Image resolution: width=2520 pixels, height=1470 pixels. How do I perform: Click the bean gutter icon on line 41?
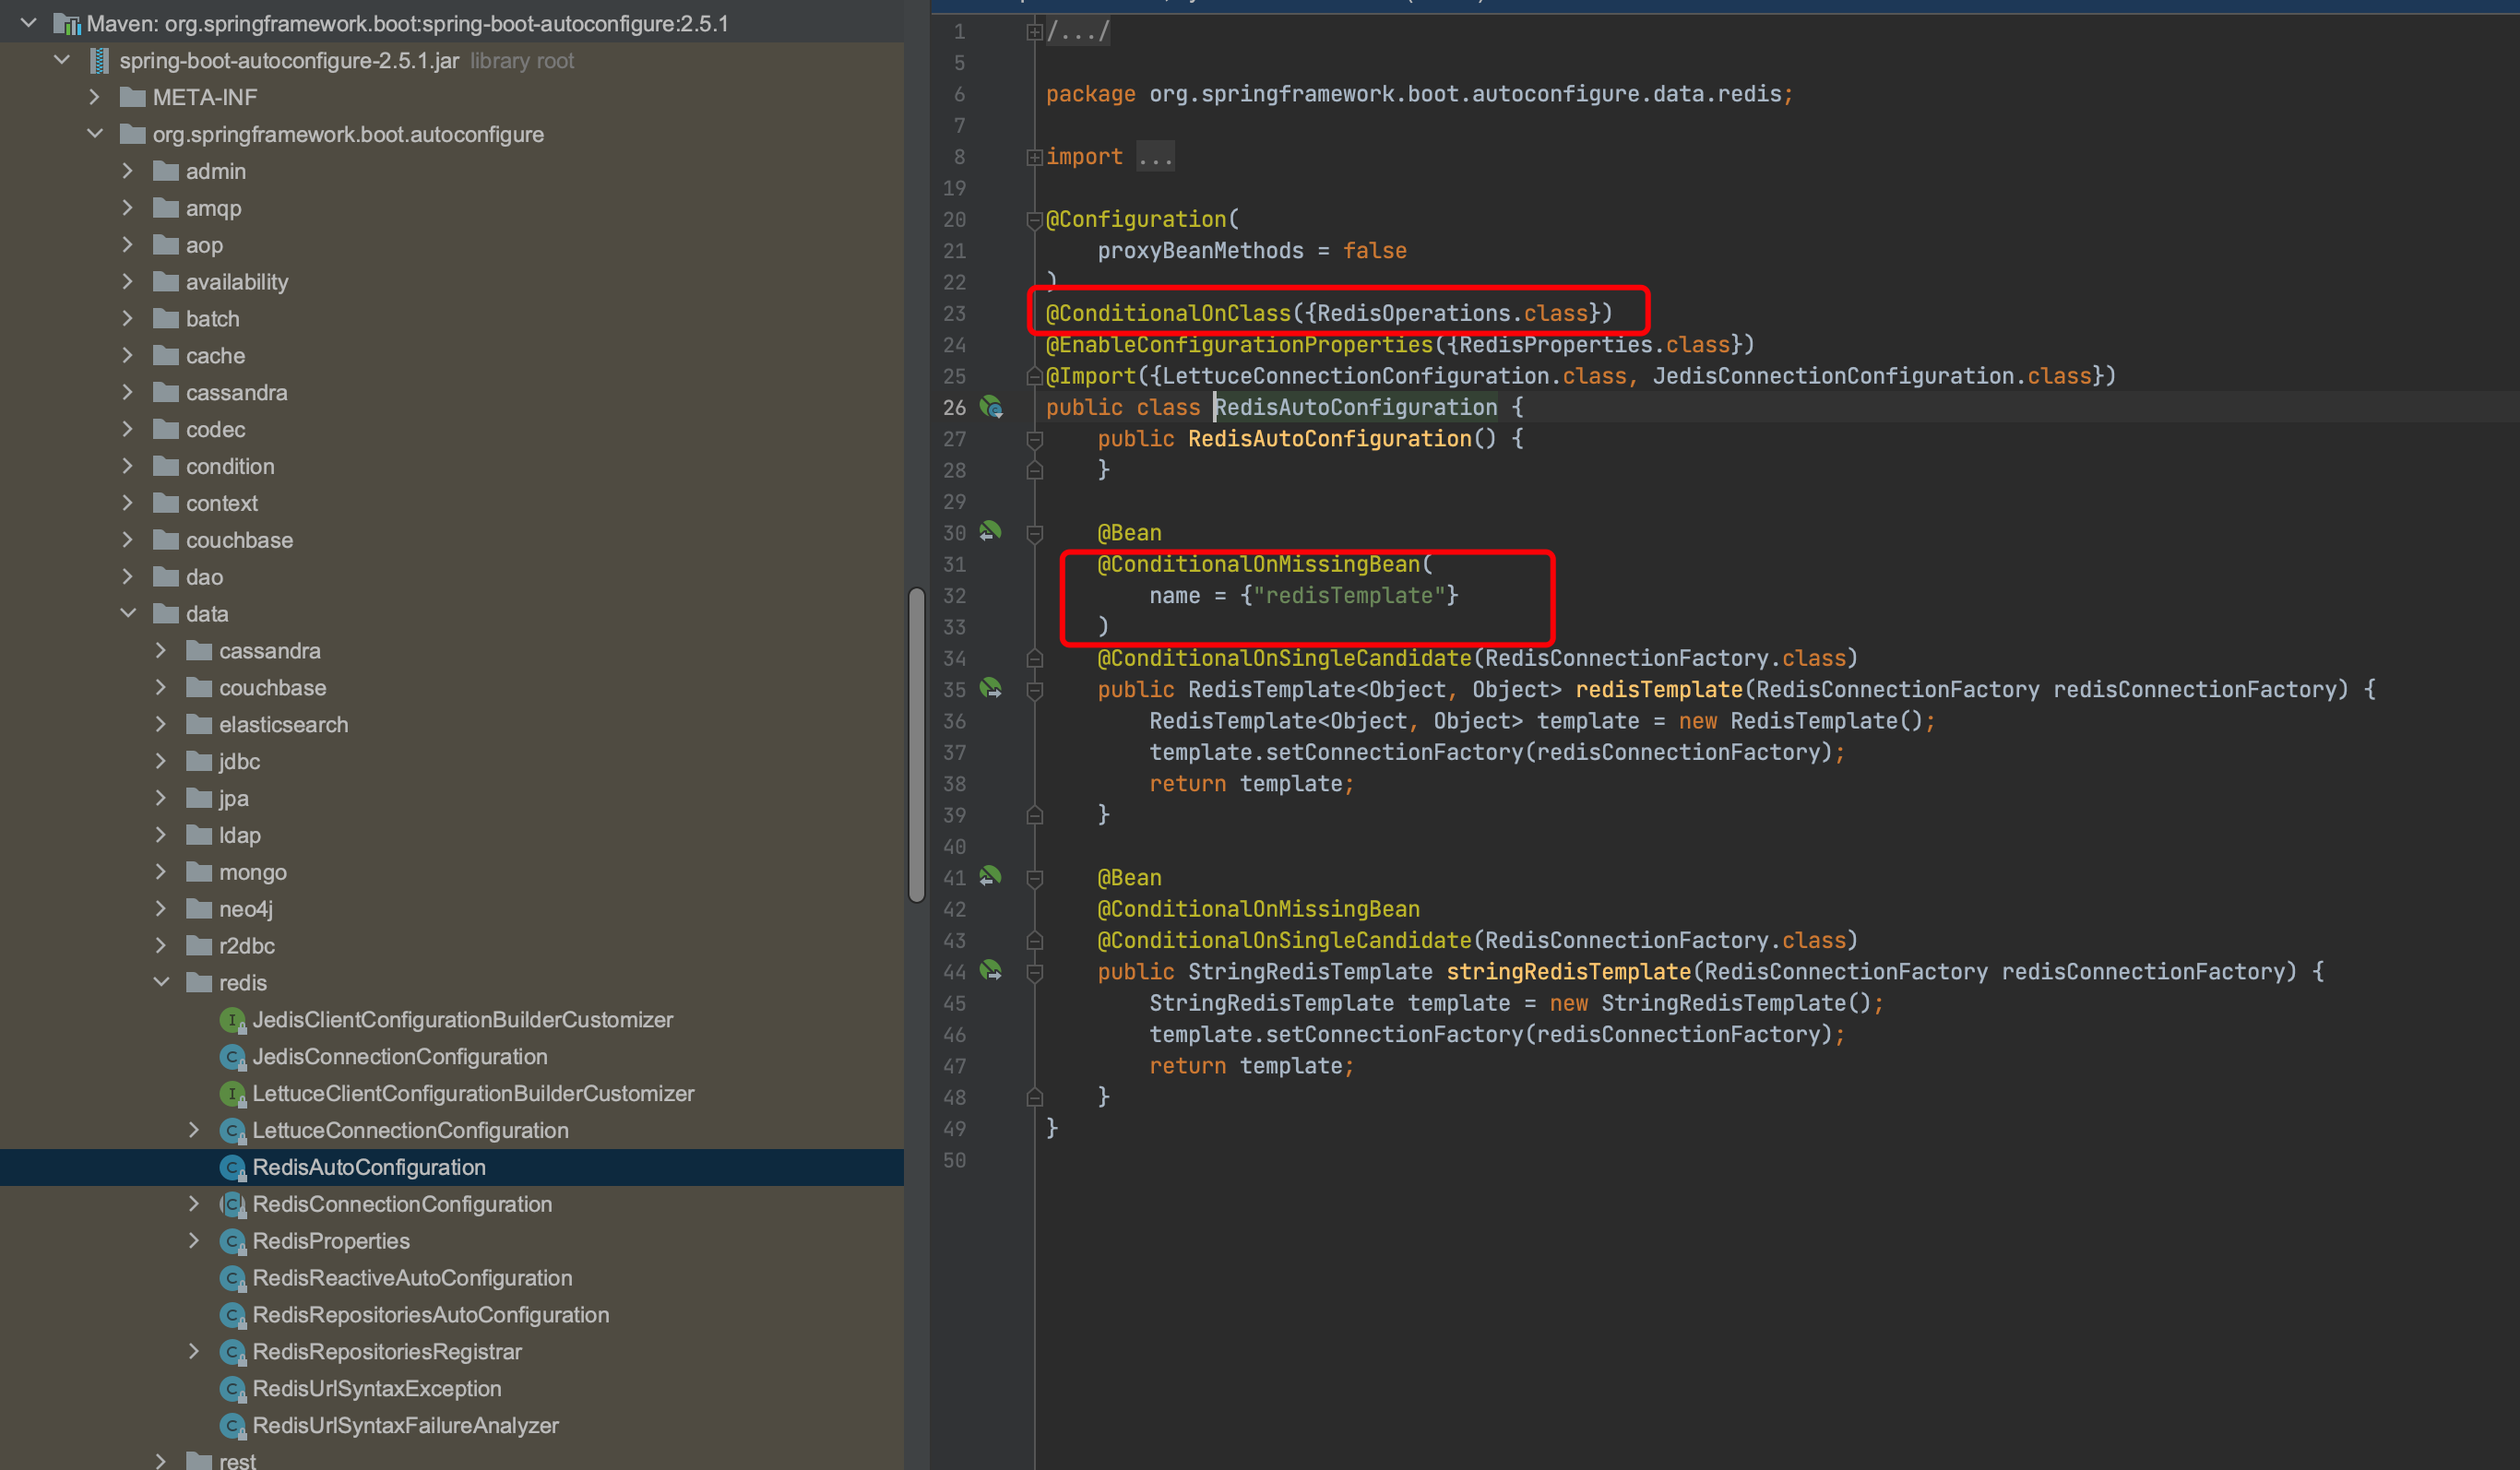tap(991, 877)
